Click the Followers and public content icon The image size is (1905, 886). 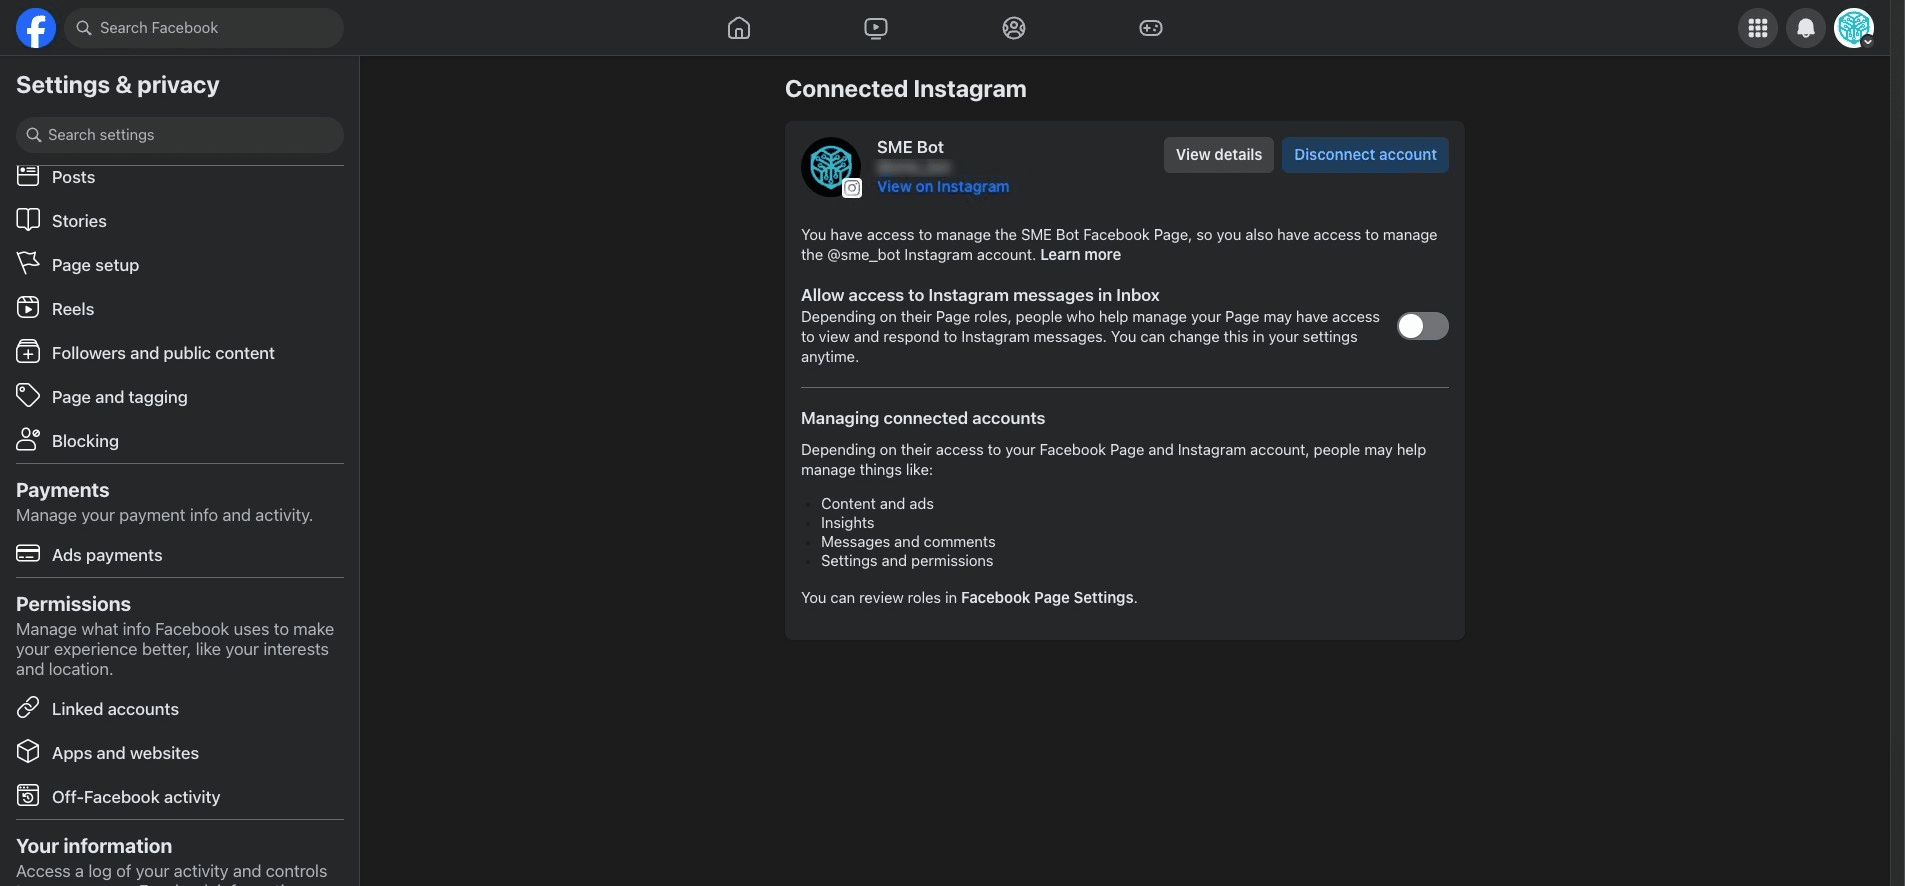click(28, 352)
